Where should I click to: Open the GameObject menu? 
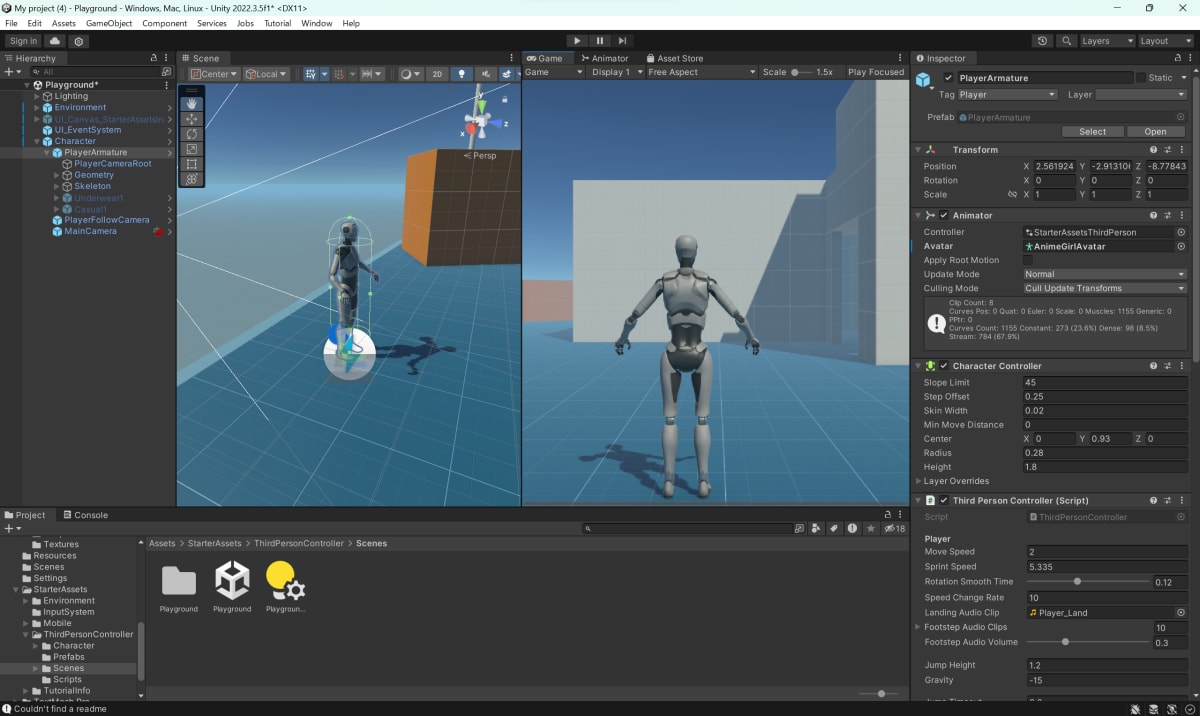[109, 23]
